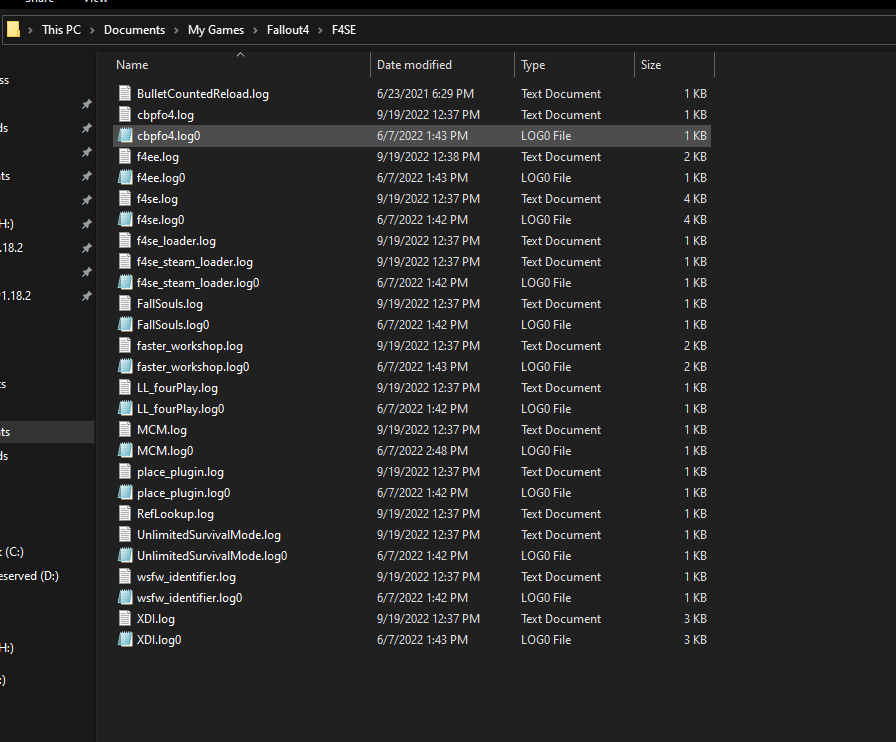
Task: Click the f4ee.log0 notepad icon
Action: 125,177
